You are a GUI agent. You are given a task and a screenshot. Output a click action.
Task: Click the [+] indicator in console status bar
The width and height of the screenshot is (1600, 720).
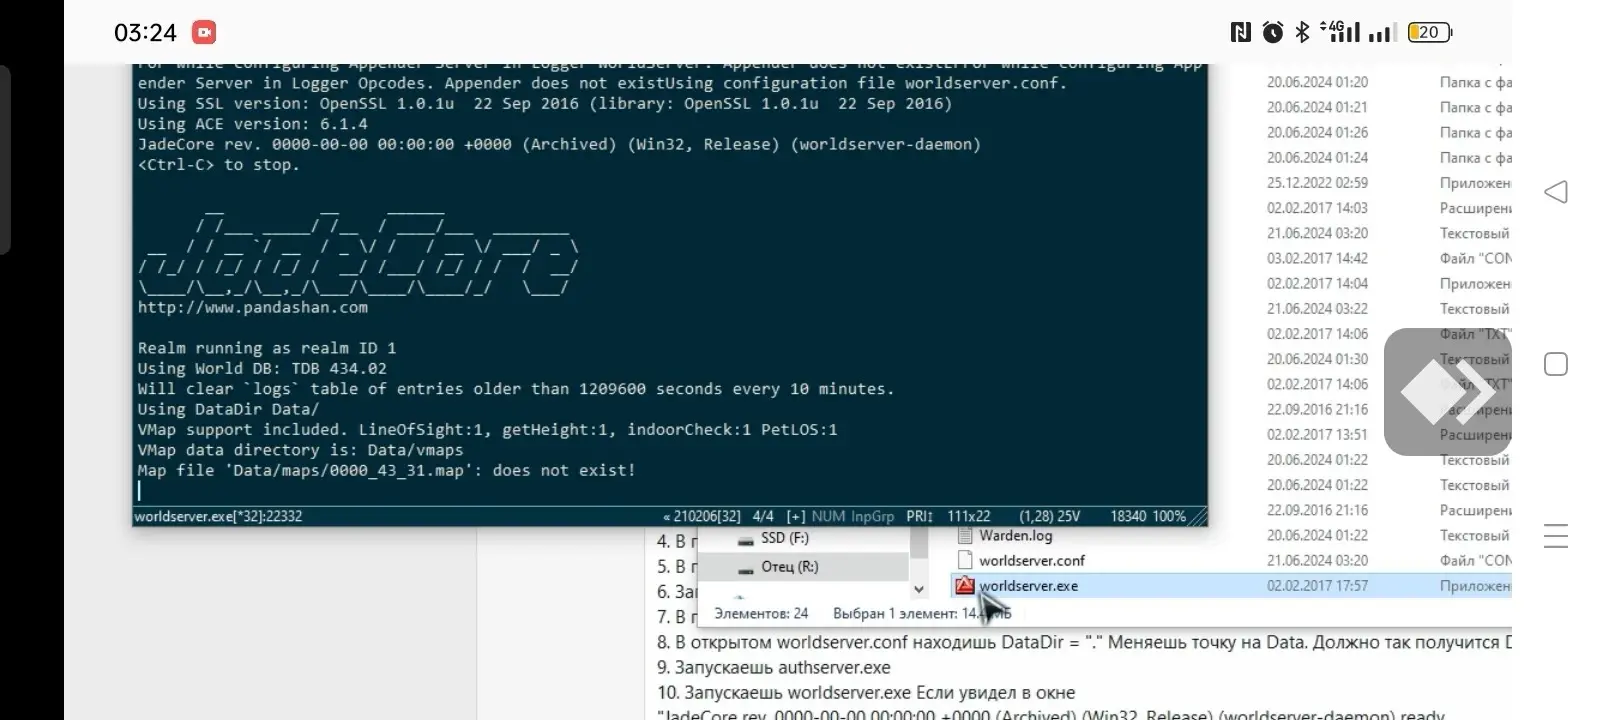click(x=796, y=516)
